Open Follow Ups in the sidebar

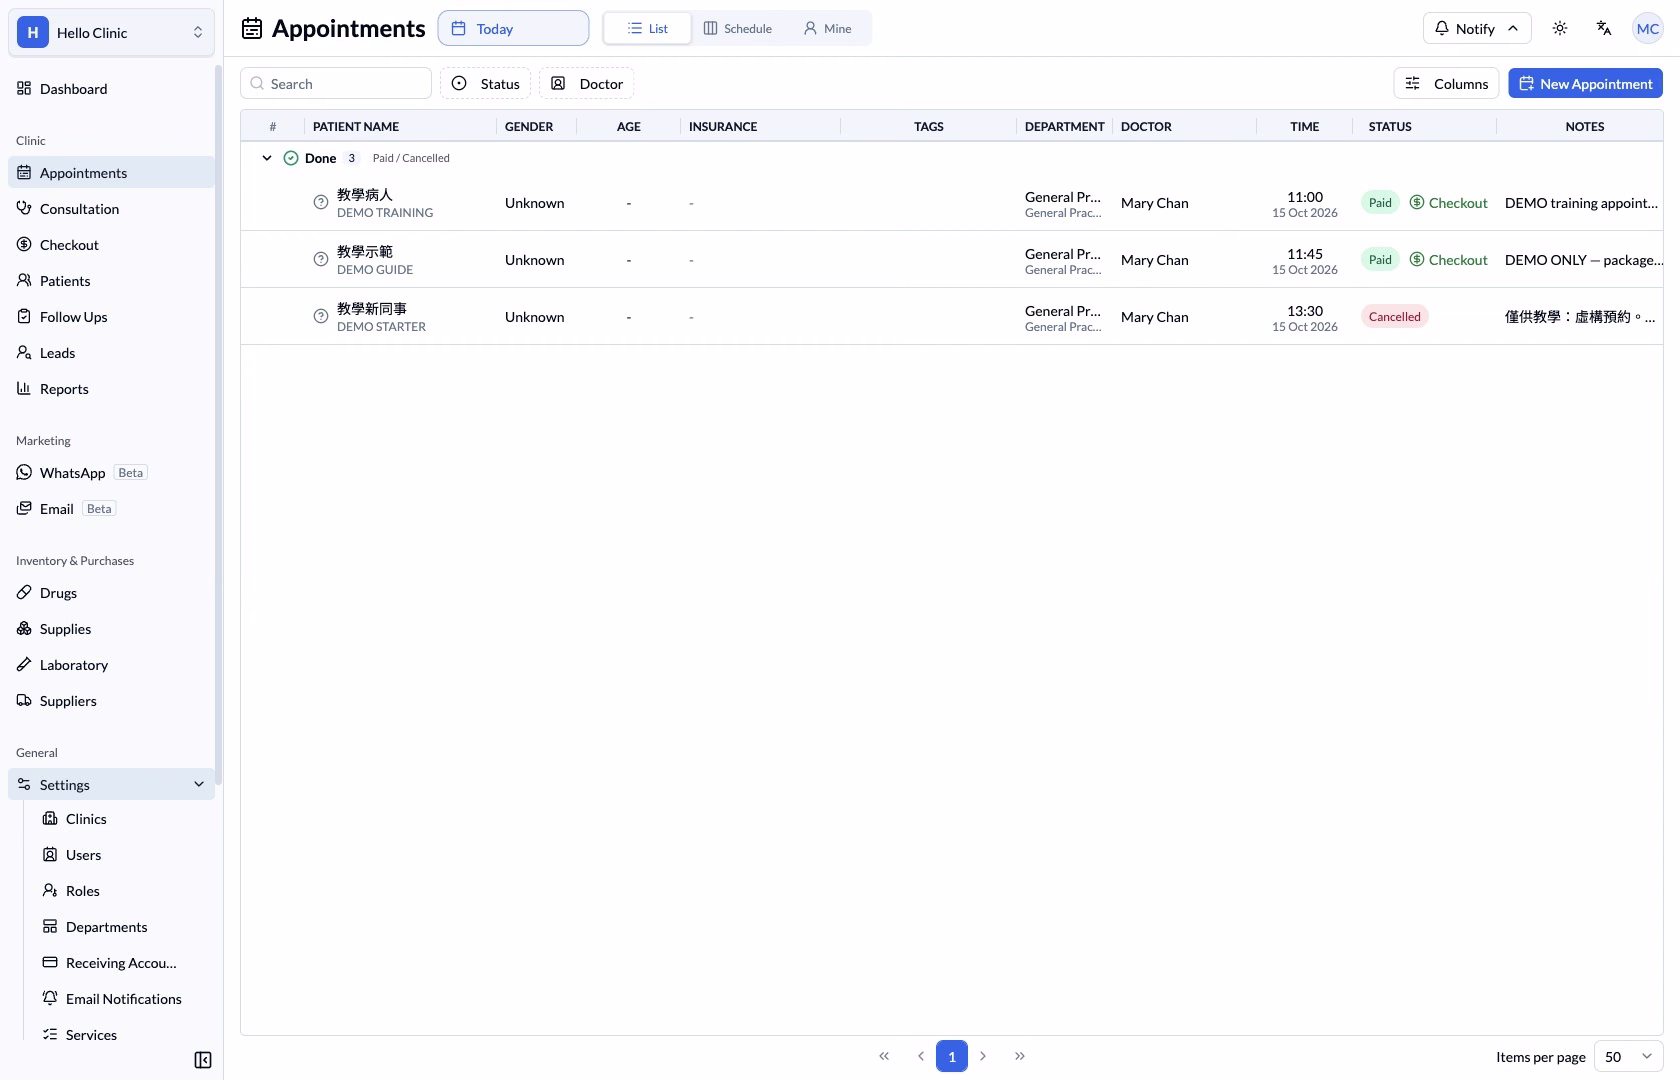click(111, 317)
